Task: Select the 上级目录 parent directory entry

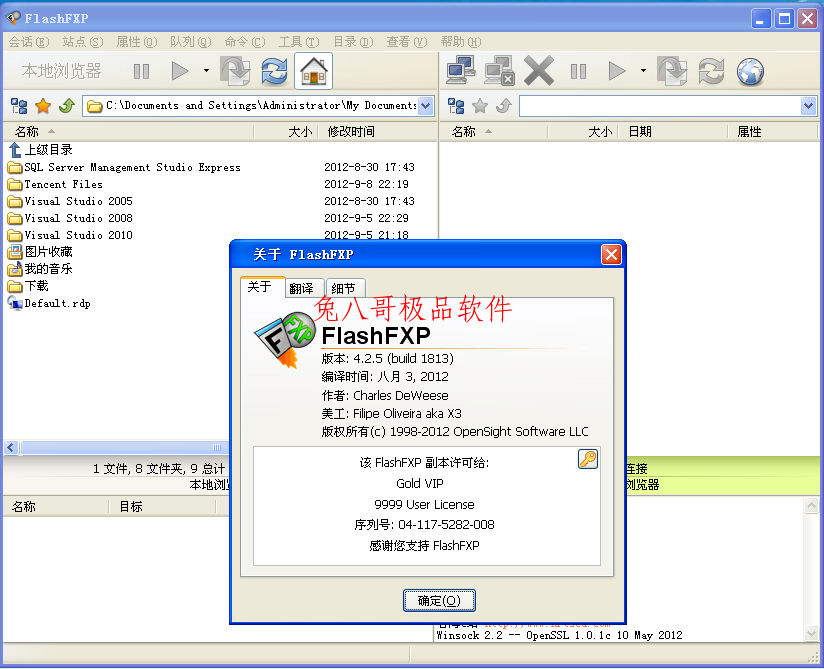Action: click(41, 150)
